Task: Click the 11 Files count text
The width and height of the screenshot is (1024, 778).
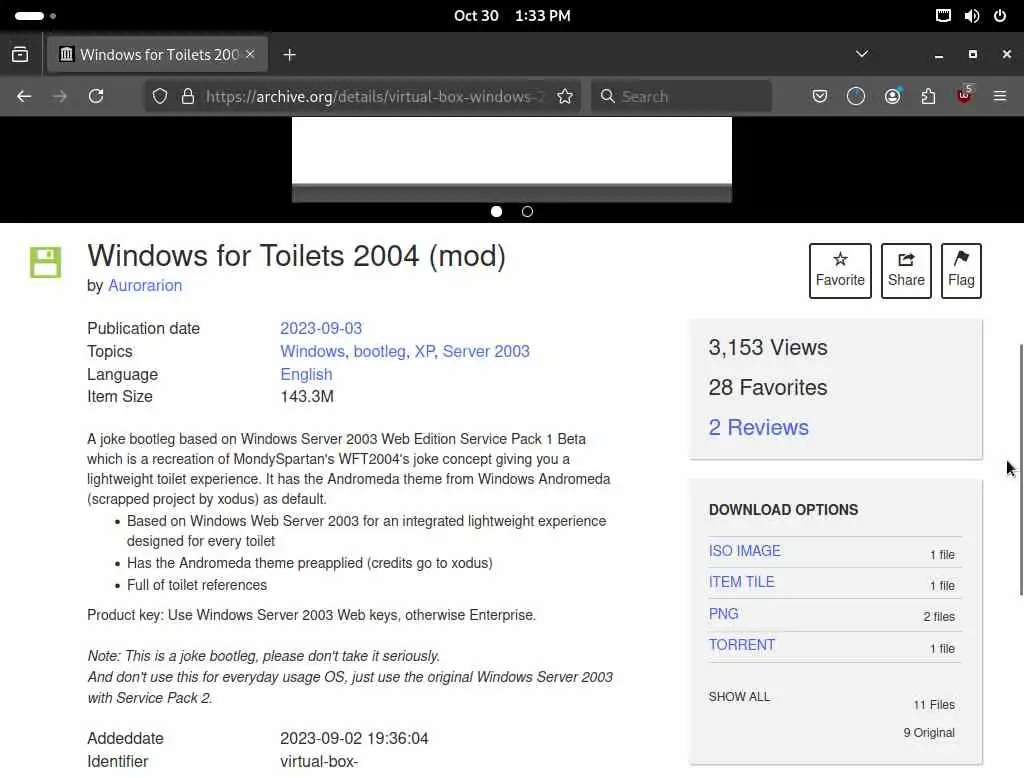Action: click(934, 705)
